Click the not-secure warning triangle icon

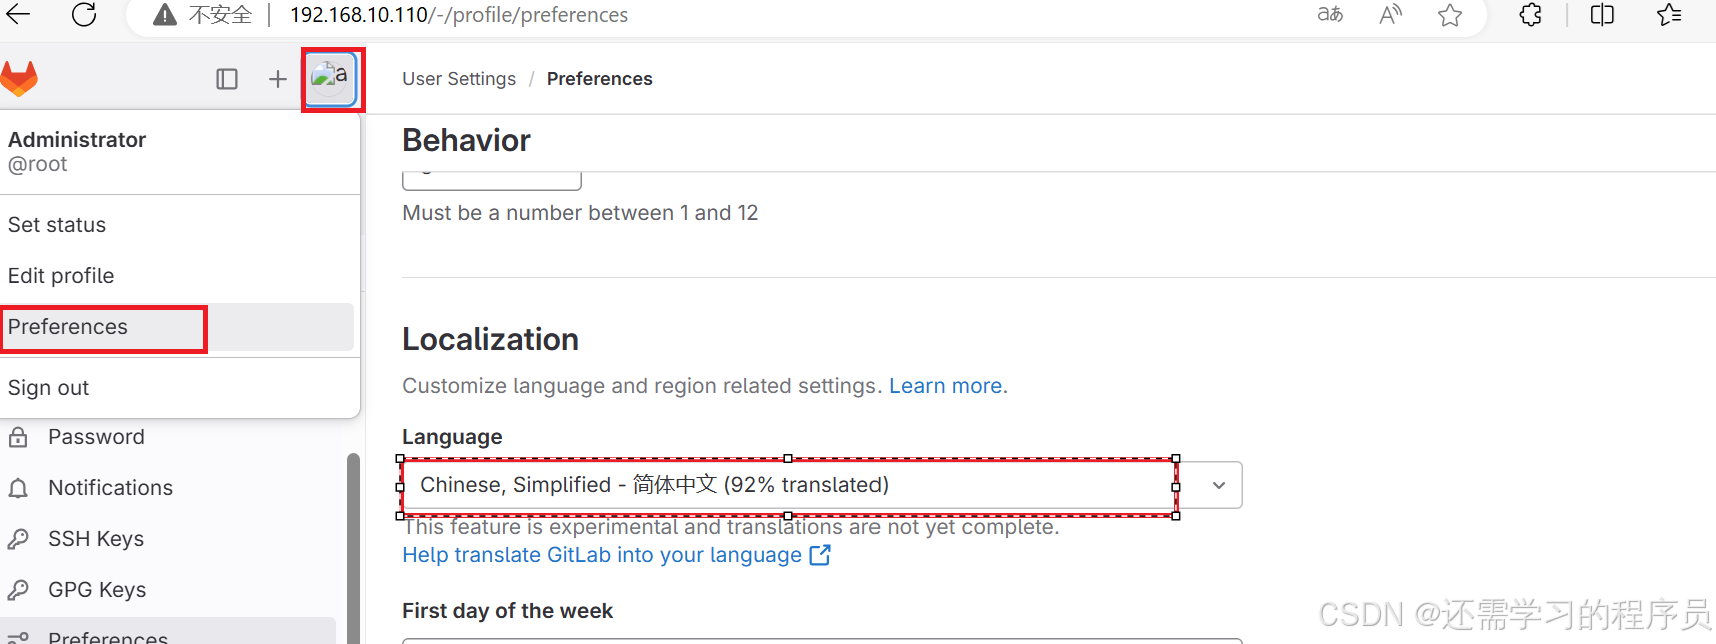[x=165, y=15]
